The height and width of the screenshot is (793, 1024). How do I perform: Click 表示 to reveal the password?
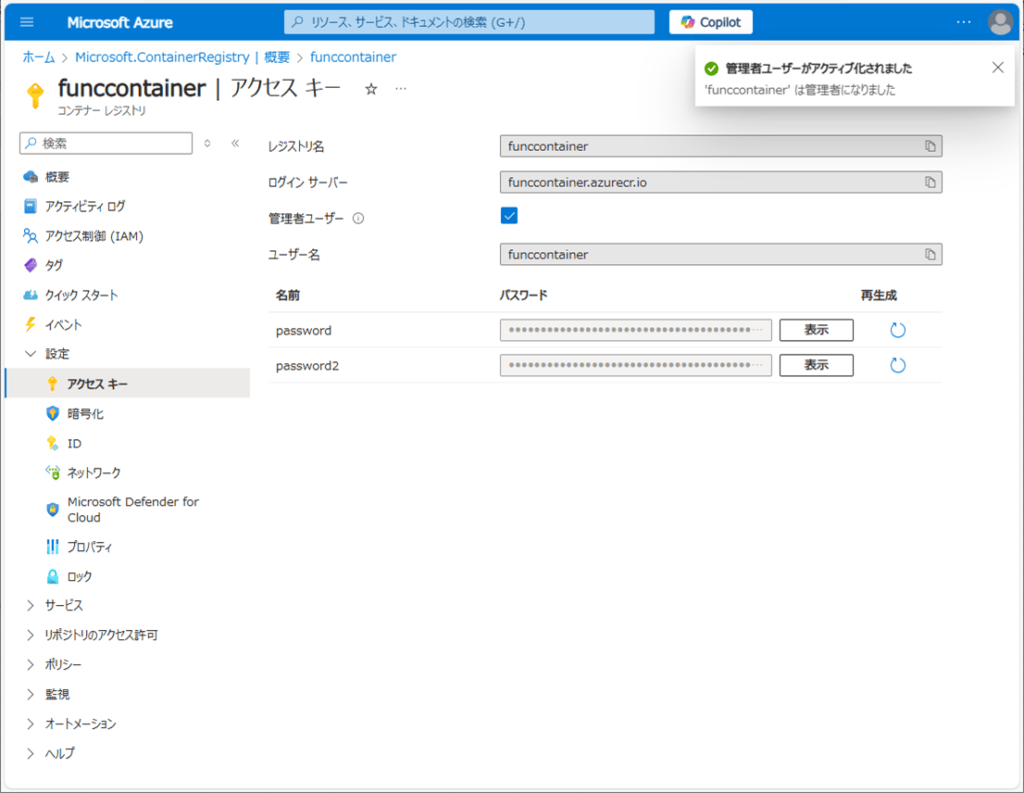[x=816, y=329]
